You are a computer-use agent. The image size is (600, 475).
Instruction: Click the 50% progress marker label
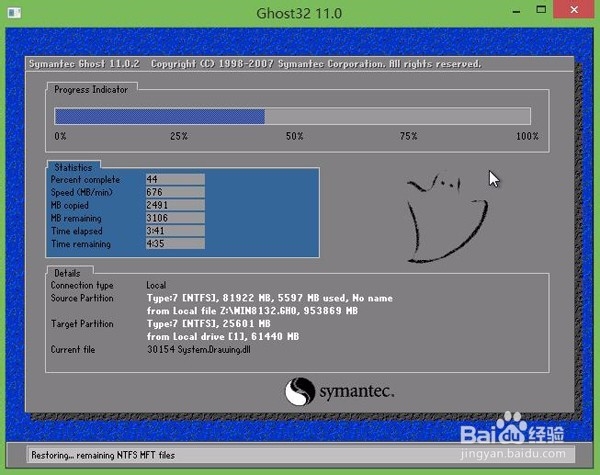pos(295,136)
